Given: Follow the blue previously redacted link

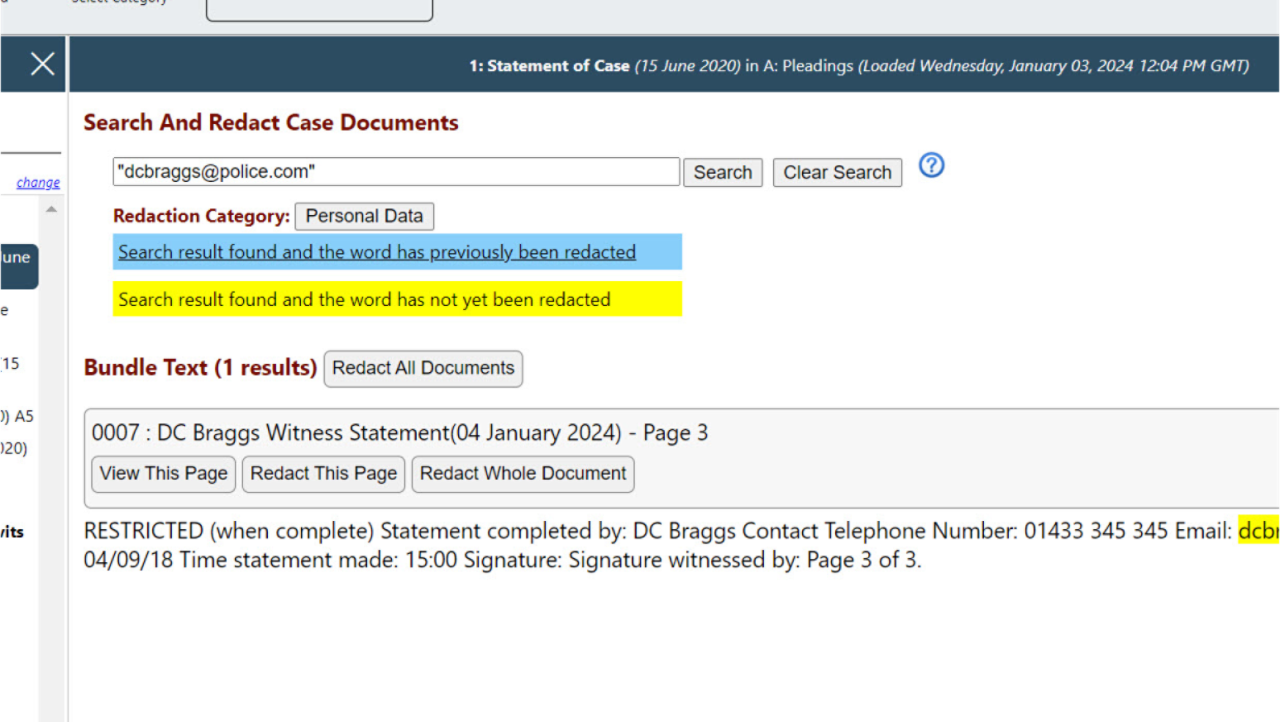Looking at the screenshot, I should pos(377,252).
